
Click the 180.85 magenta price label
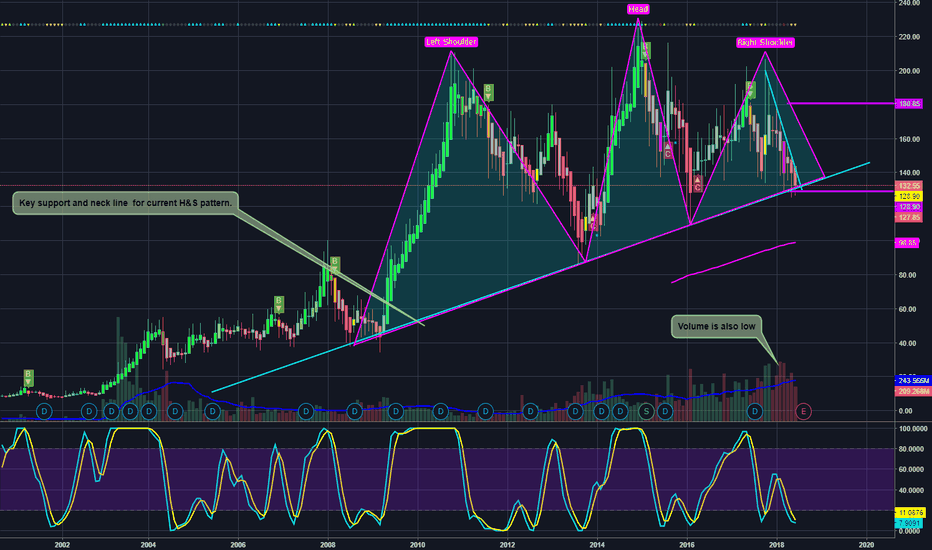click(909, 103)
